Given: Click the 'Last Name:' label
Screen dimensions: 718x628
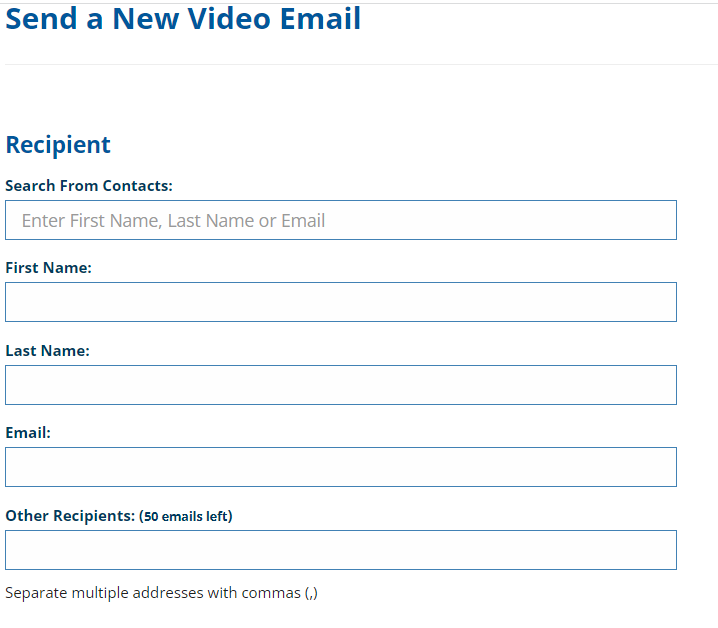Looking at the screenshot, I should (48, 350).
